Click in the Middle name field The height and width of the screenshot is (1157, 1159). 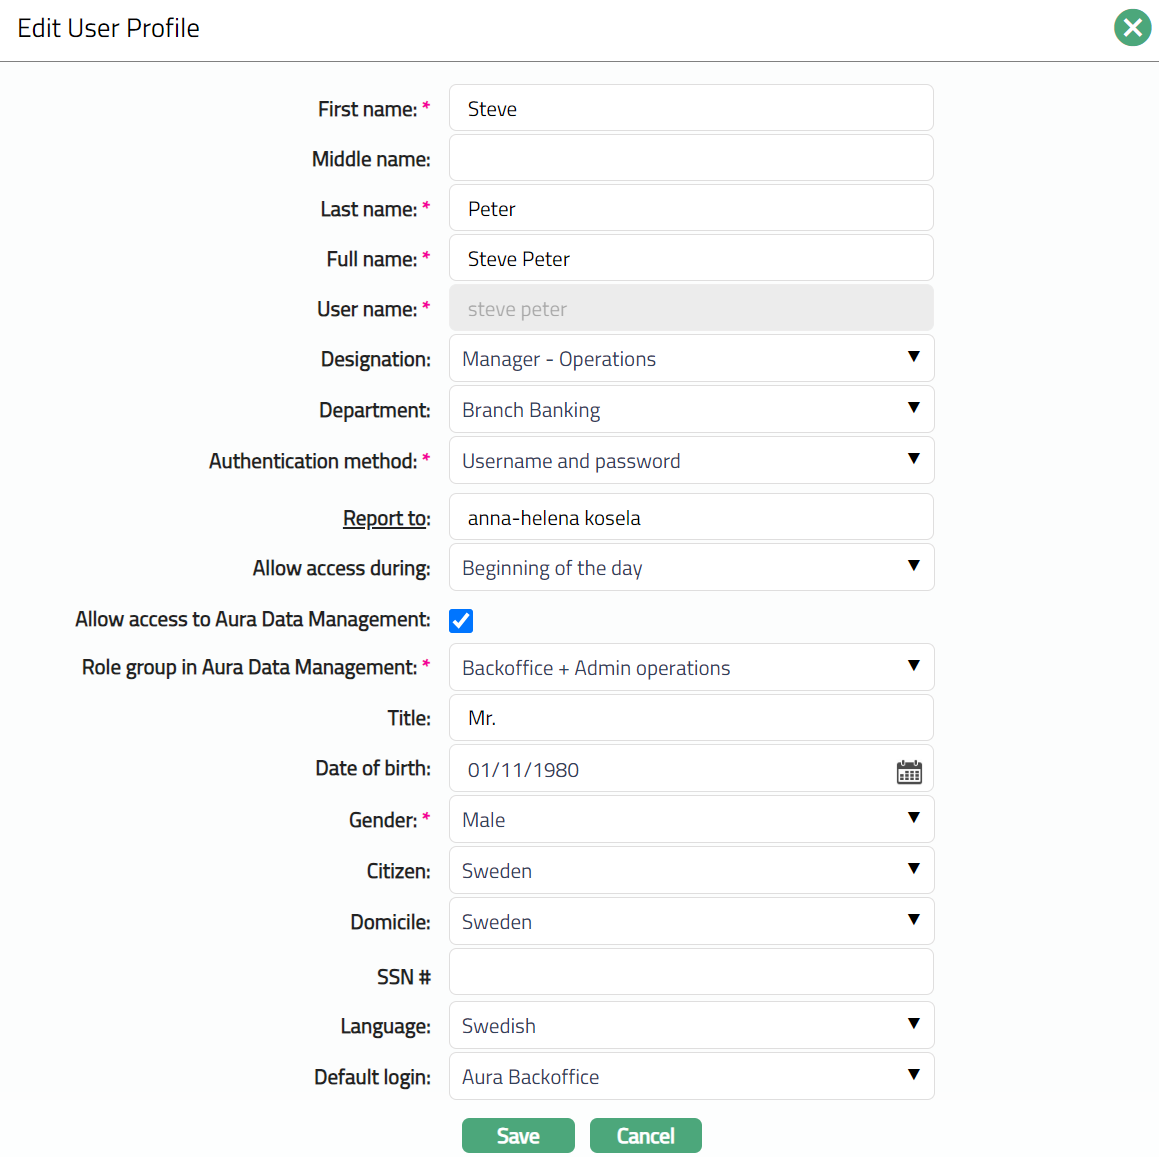tap(691, 159)
